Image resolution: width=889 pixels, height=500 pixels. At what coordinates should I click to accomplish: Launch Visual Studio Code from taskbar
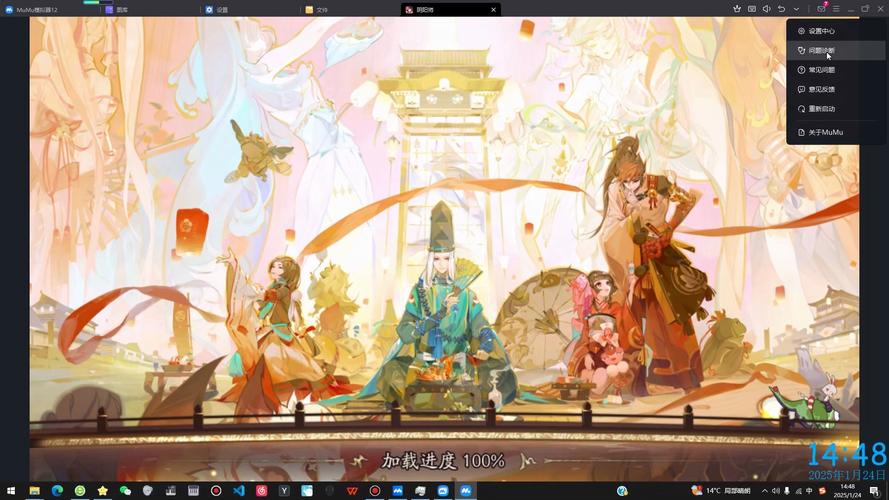[238, 491]
